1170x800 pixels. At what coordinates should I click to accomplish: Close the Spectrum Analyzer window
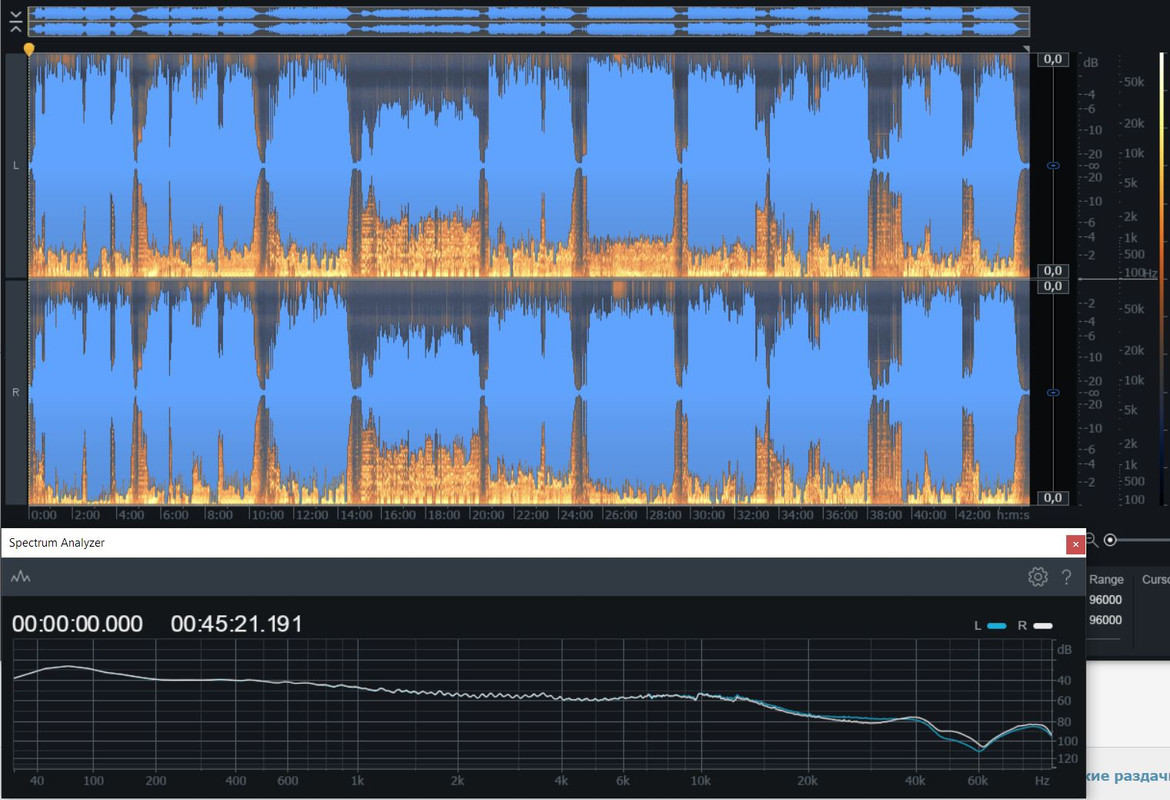[x=1075, y=544]
